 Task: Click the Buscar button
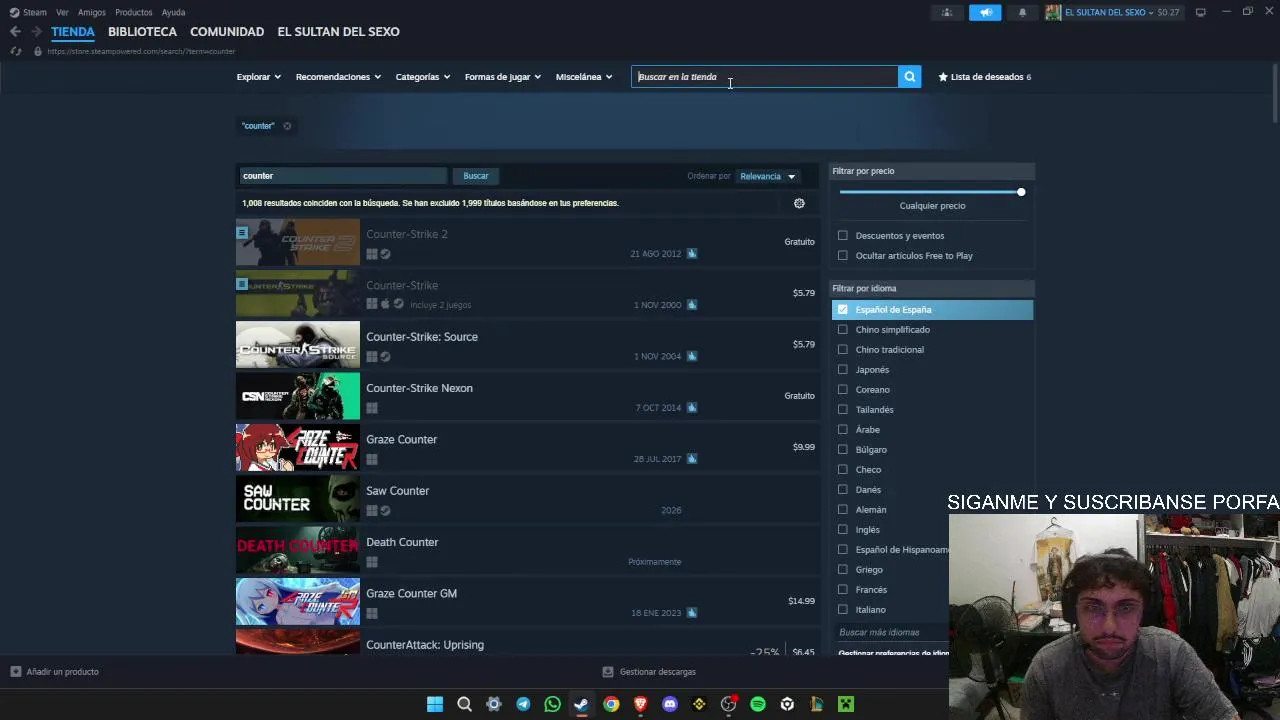(x=476, y=176)
